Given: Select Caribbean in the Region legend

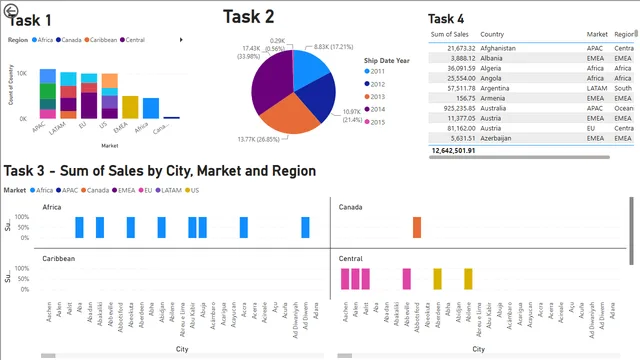Looking at the screenshot, I should (x=100, y=40).
